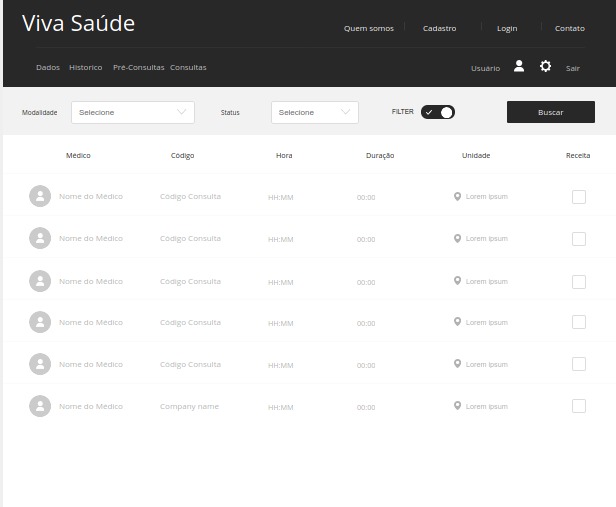Check the Receita box in the Company name row
The image size is (616, 507).
pyautogui.click(x=579, y=406)
